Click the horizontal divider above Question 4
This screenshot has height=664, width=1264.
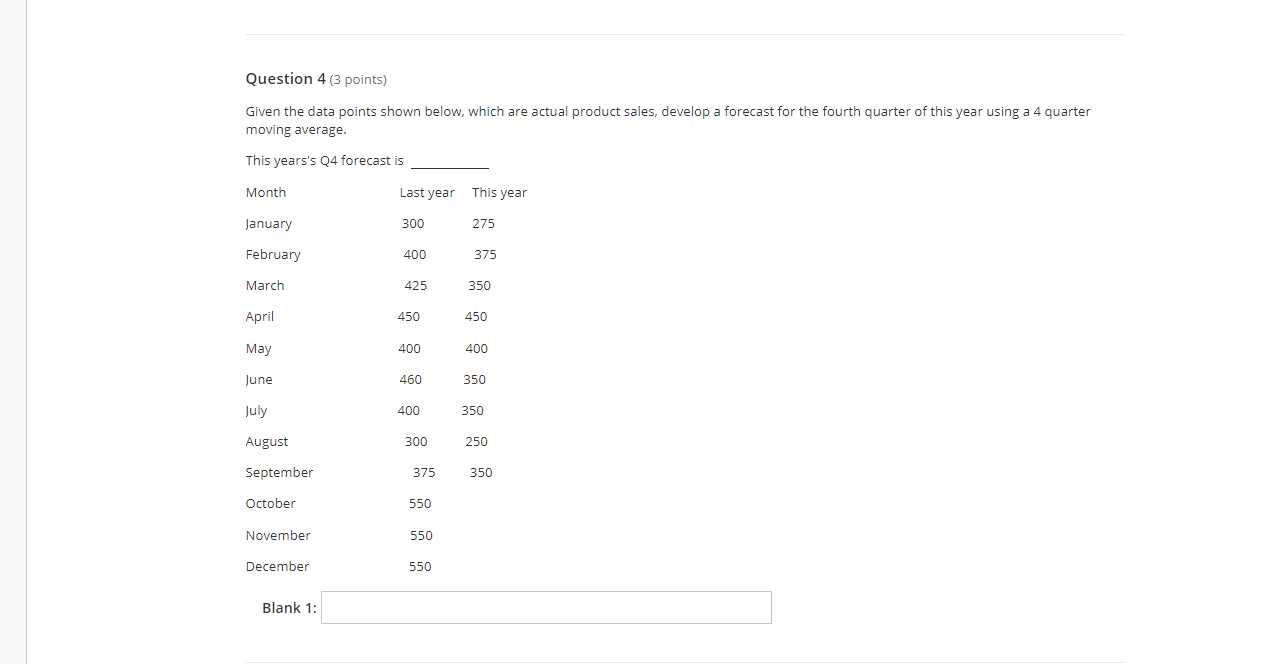(x=685, y=32)
